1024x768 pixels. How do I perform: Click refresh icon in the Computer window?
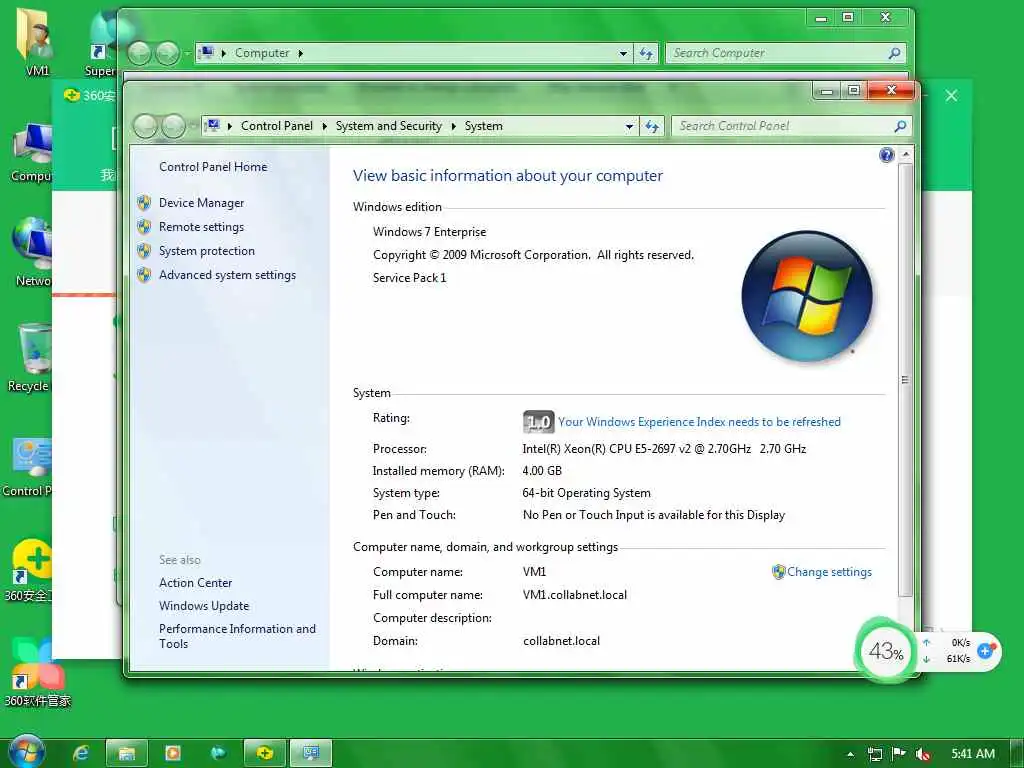(x=647, y=54)
